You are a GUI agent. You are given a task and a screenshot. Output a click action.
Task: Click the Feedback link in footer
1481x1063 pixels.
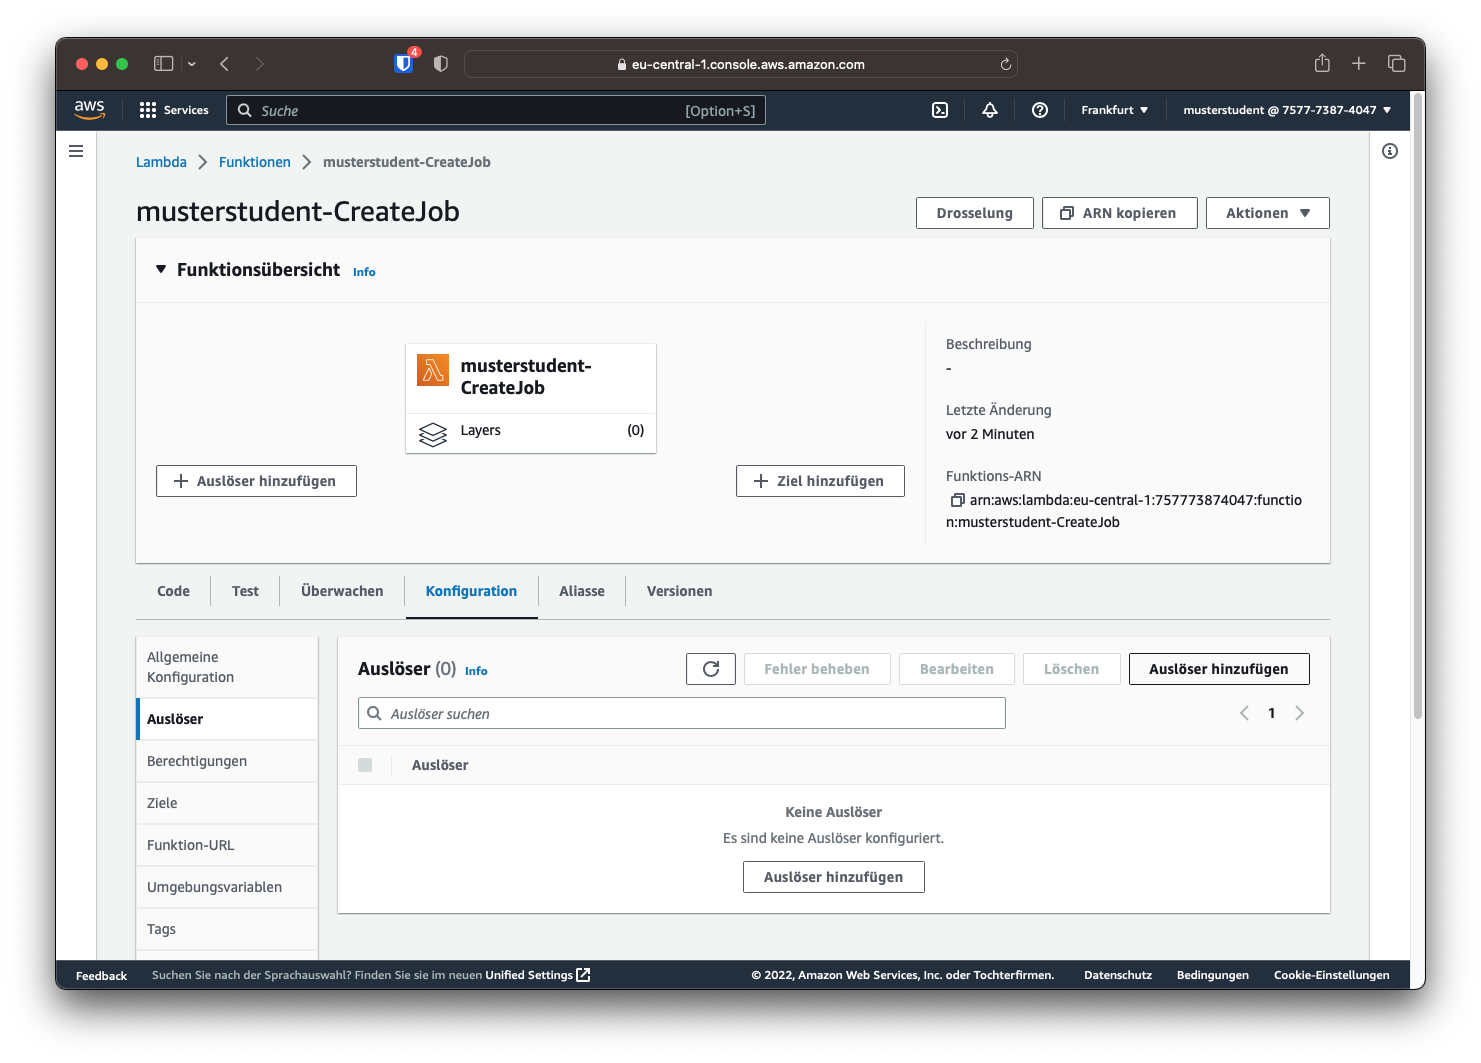point(101,976)
